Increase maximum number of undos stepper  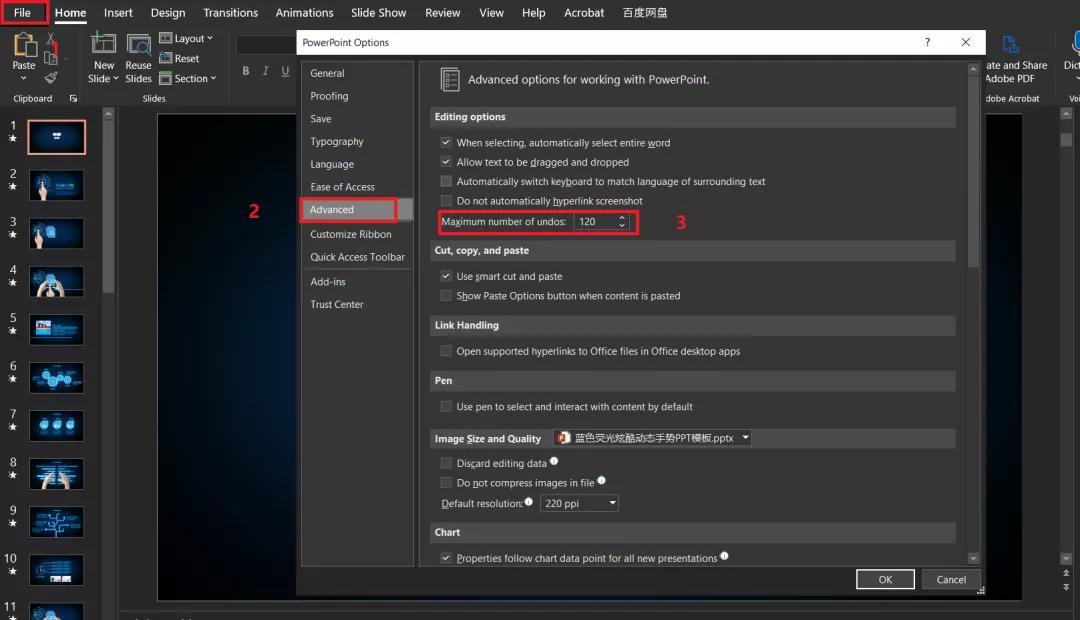click(x=622, y=218)
